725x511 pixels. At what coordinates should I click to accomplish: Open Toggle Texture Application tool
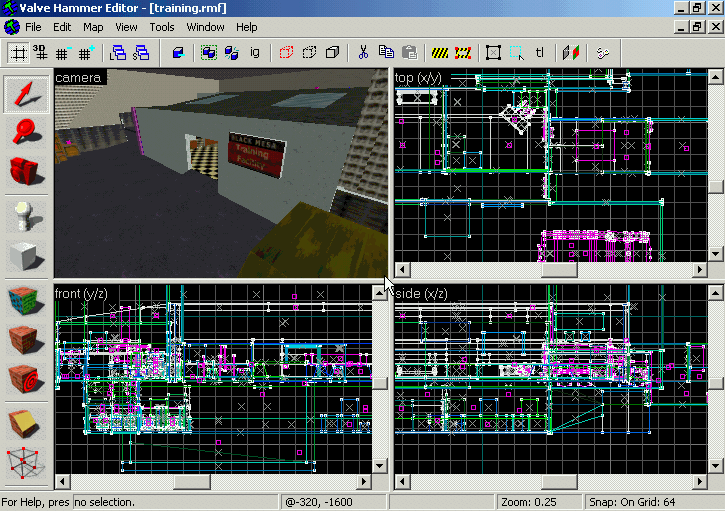point(26,300)
